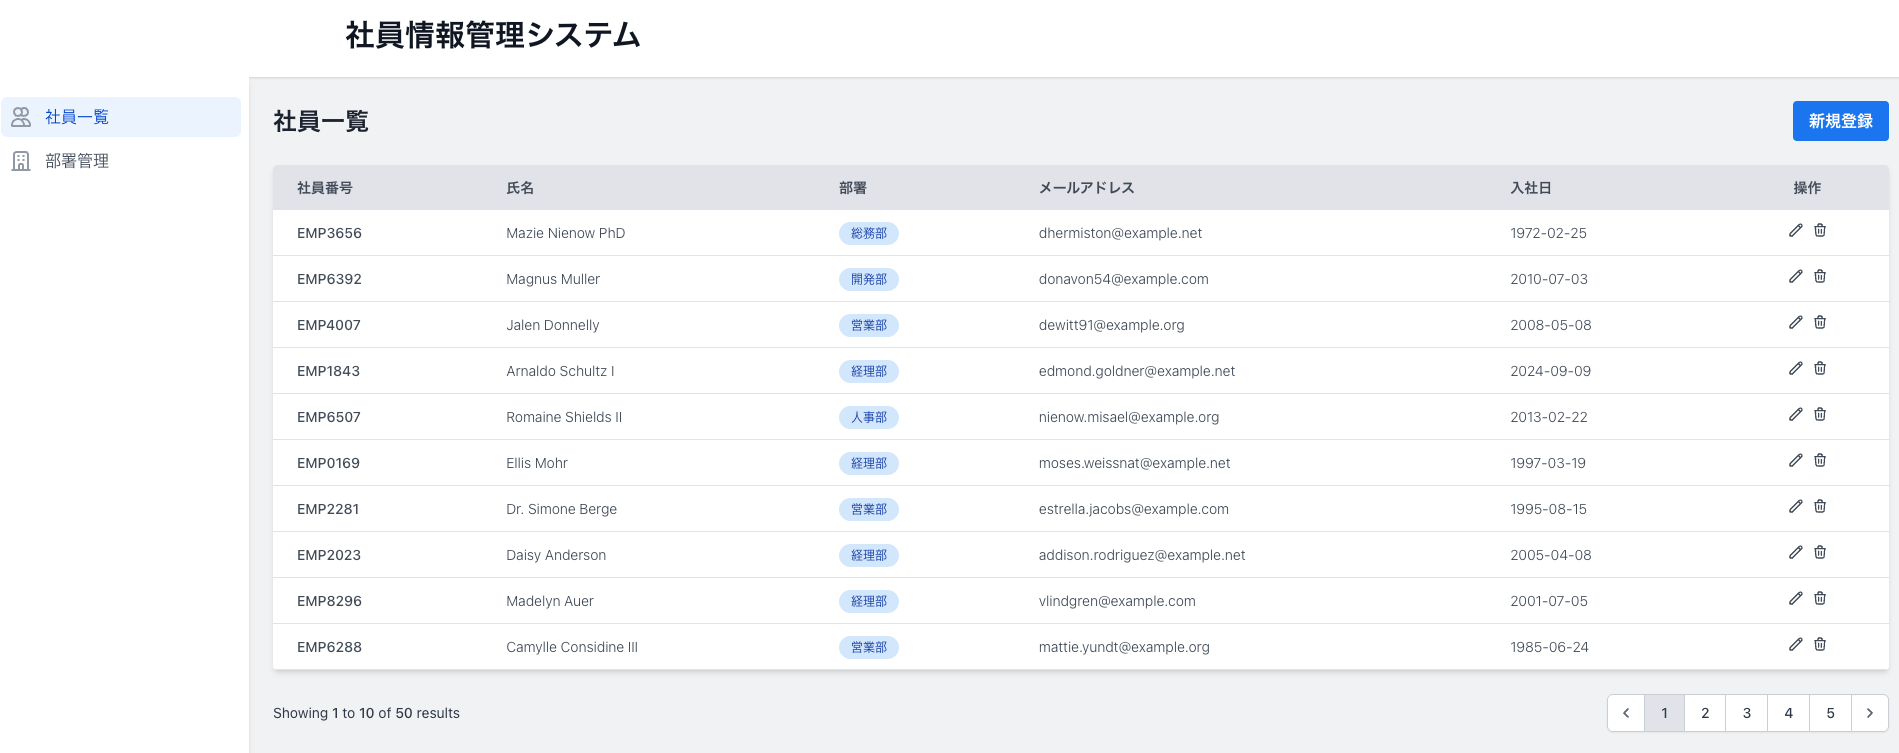Click email moses.weissnat@example.net
1899x753 pixels.
point(1135,463)
